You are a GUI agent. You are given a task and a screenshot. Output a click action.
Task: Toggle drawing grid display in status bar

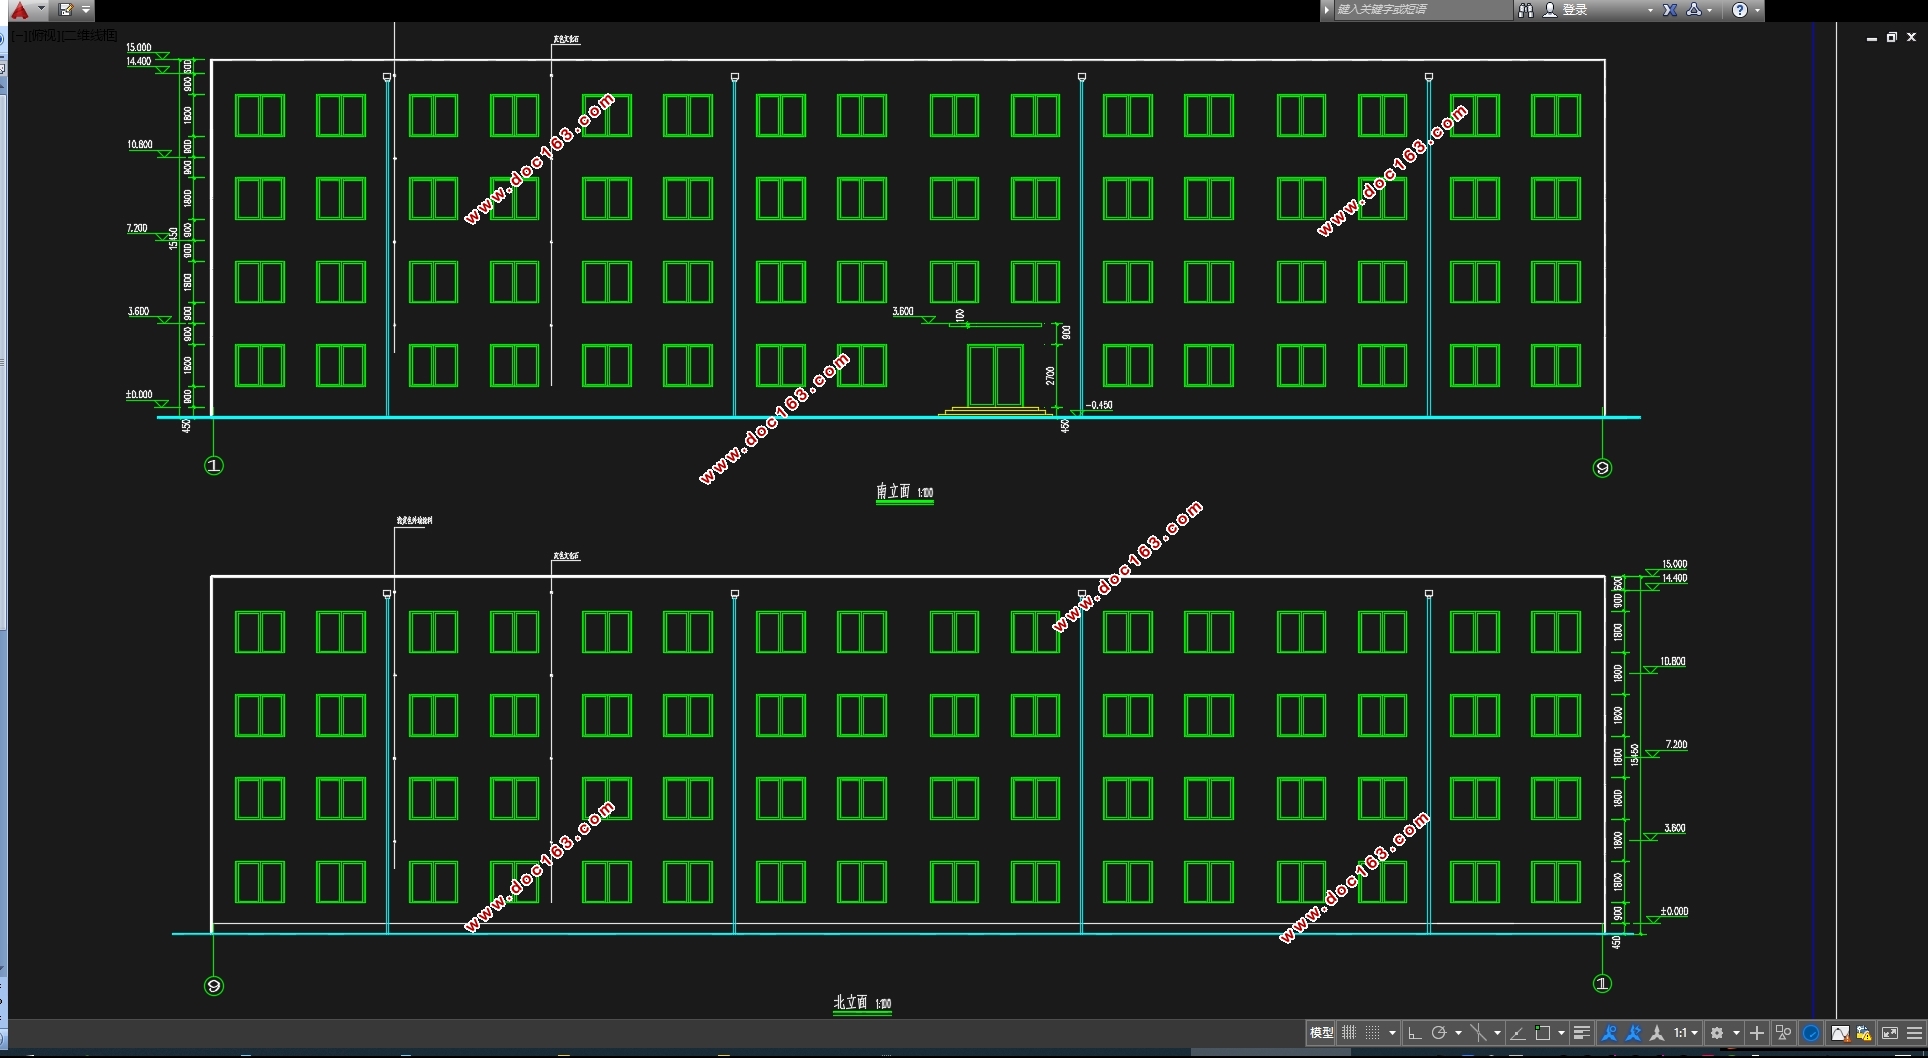tap(1349, 1033)
